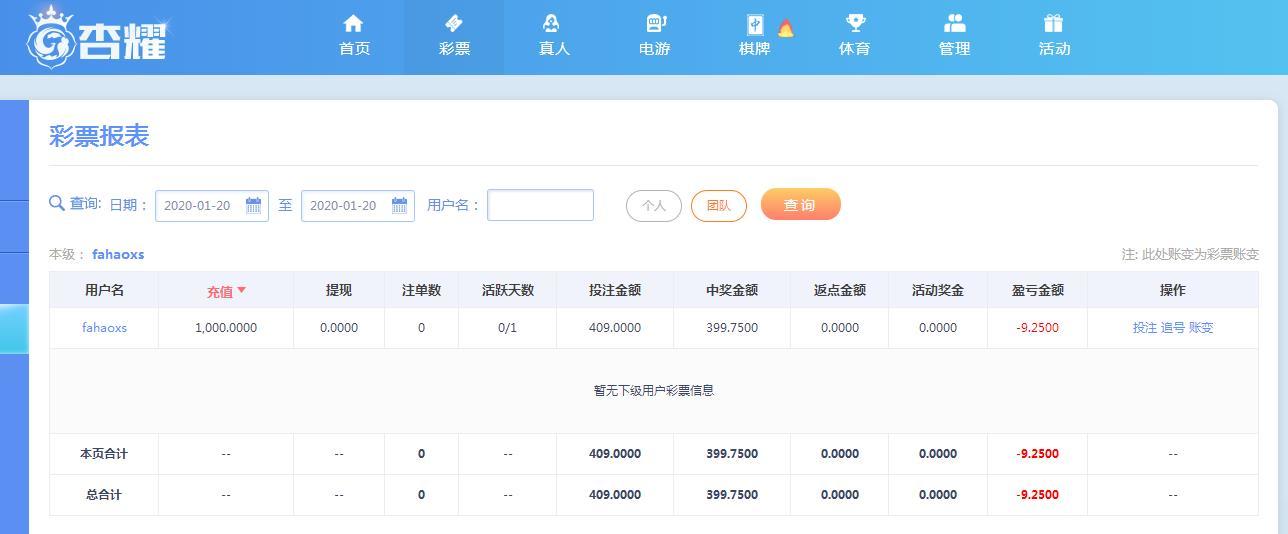Select the 电游 slot games menu
1288x534 pixels.
coord(654,36)
